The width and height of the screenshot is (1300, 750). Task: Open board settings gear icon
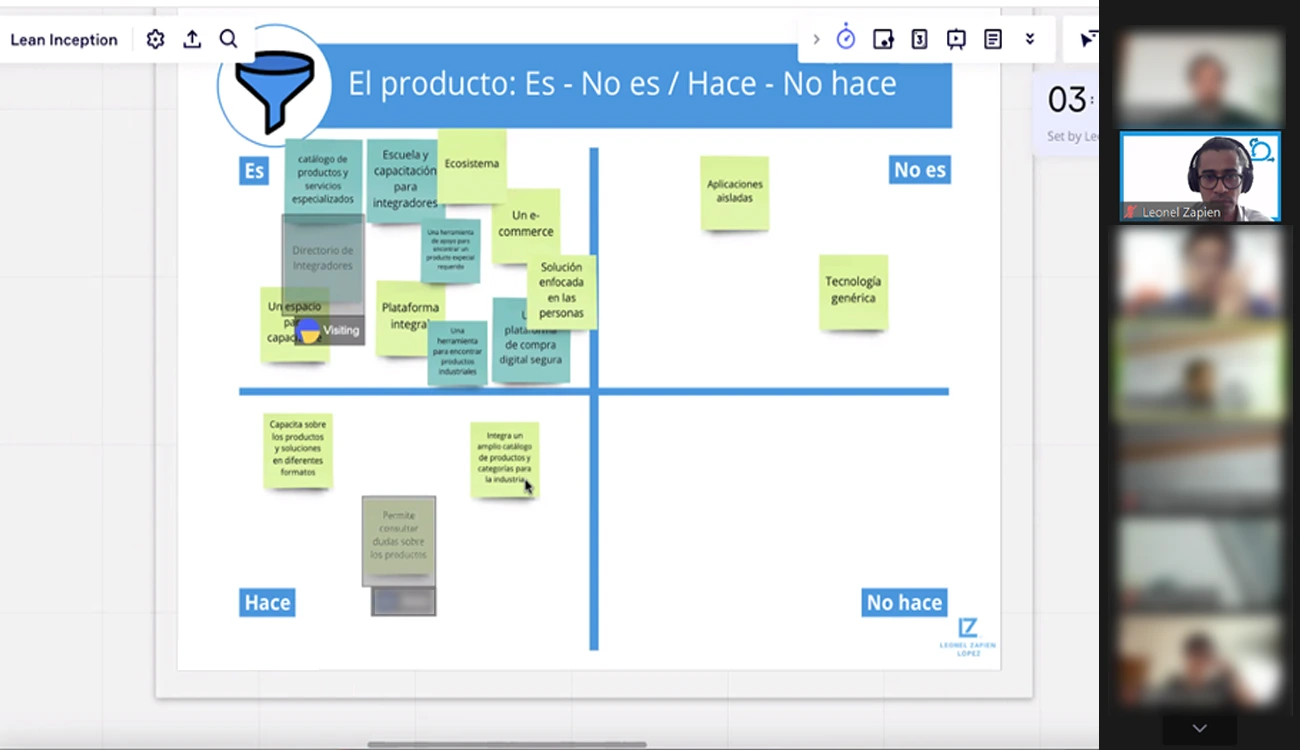click(x=155, y=39)
